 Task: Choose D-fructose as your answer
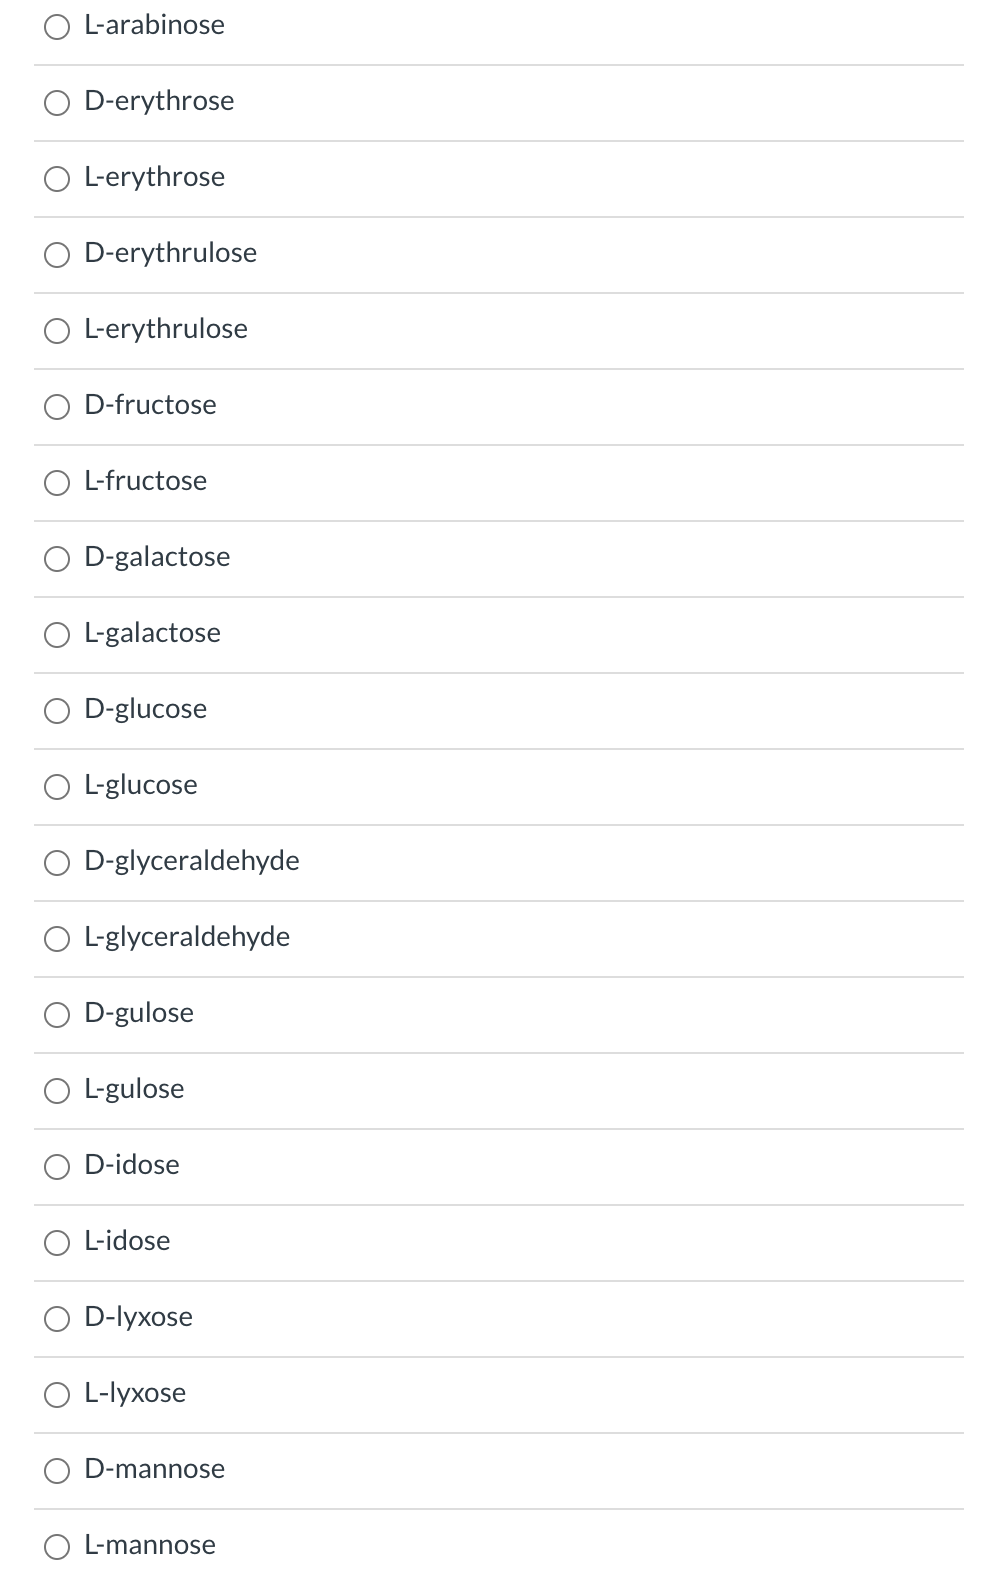pyautogui.click(x=57, y=406)
